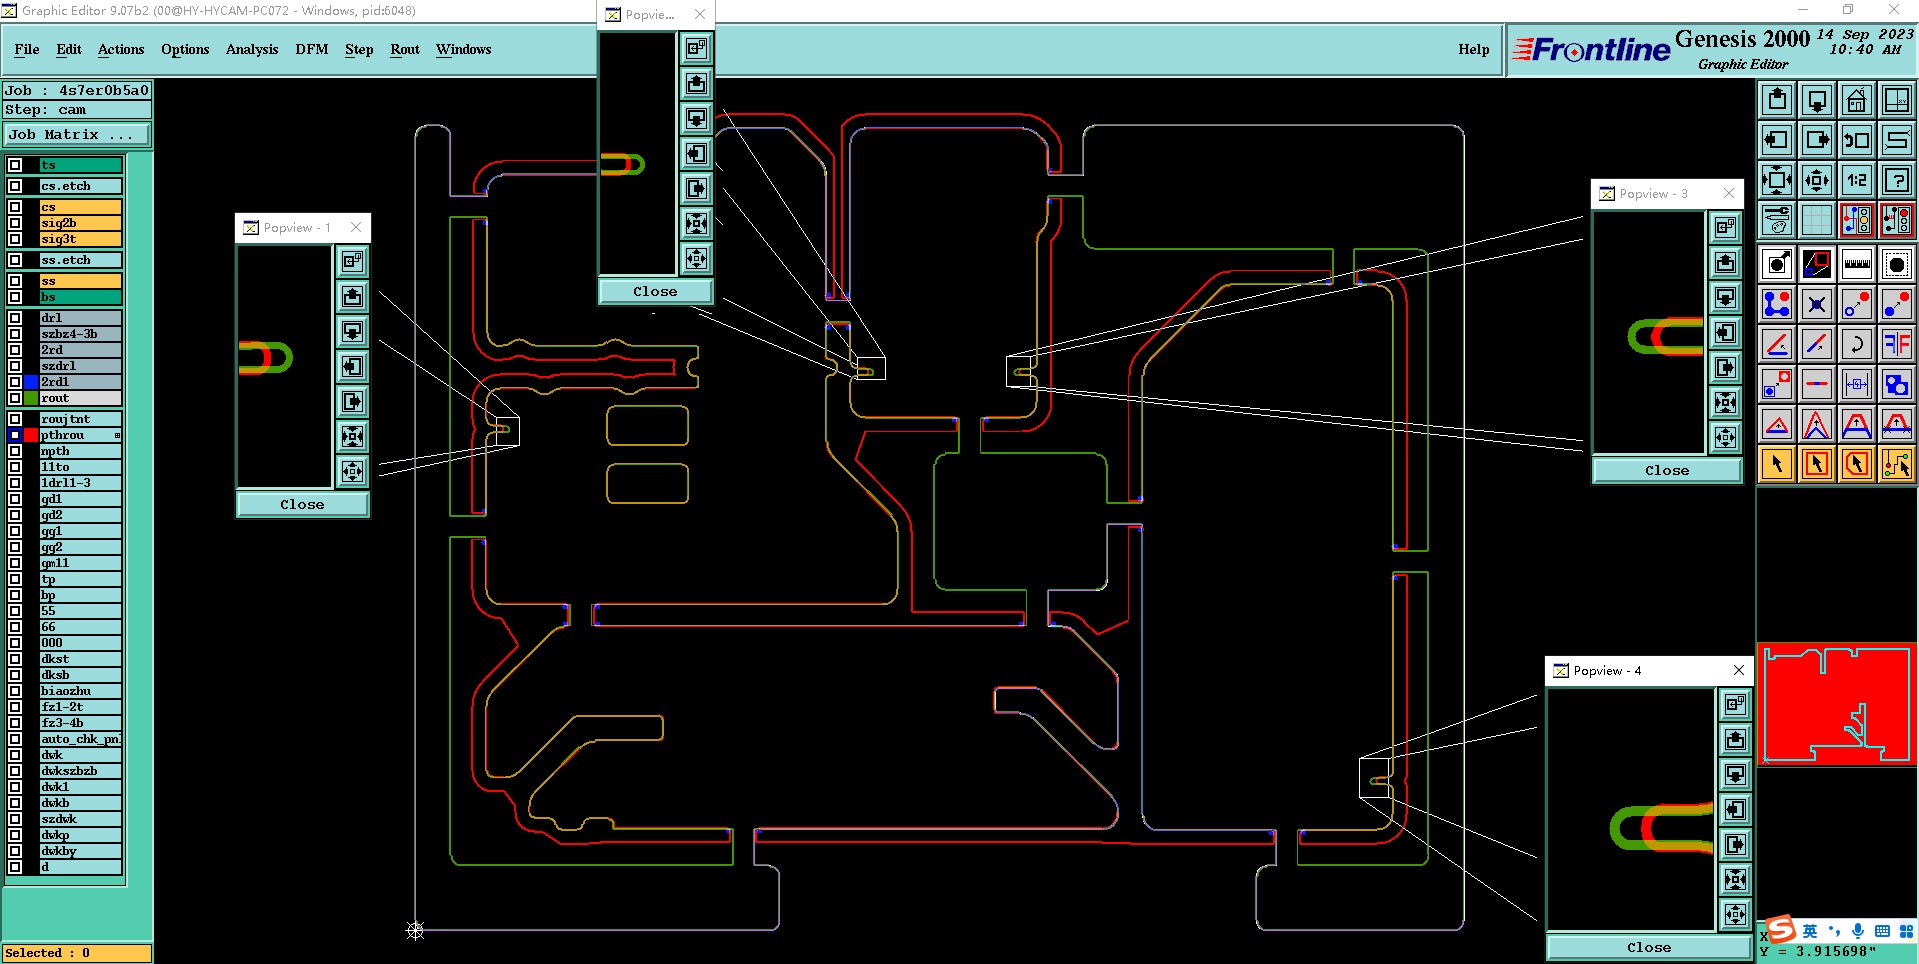
Task: Click the rotate feature icon
Action: [x=1856, y=344]
